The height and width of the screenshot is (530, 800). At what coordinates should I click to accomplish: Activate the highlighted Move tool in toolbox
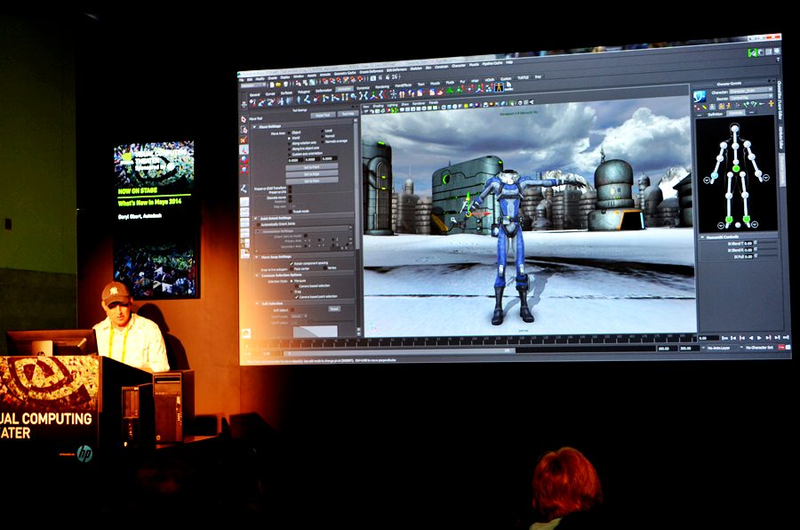(244, 149)
